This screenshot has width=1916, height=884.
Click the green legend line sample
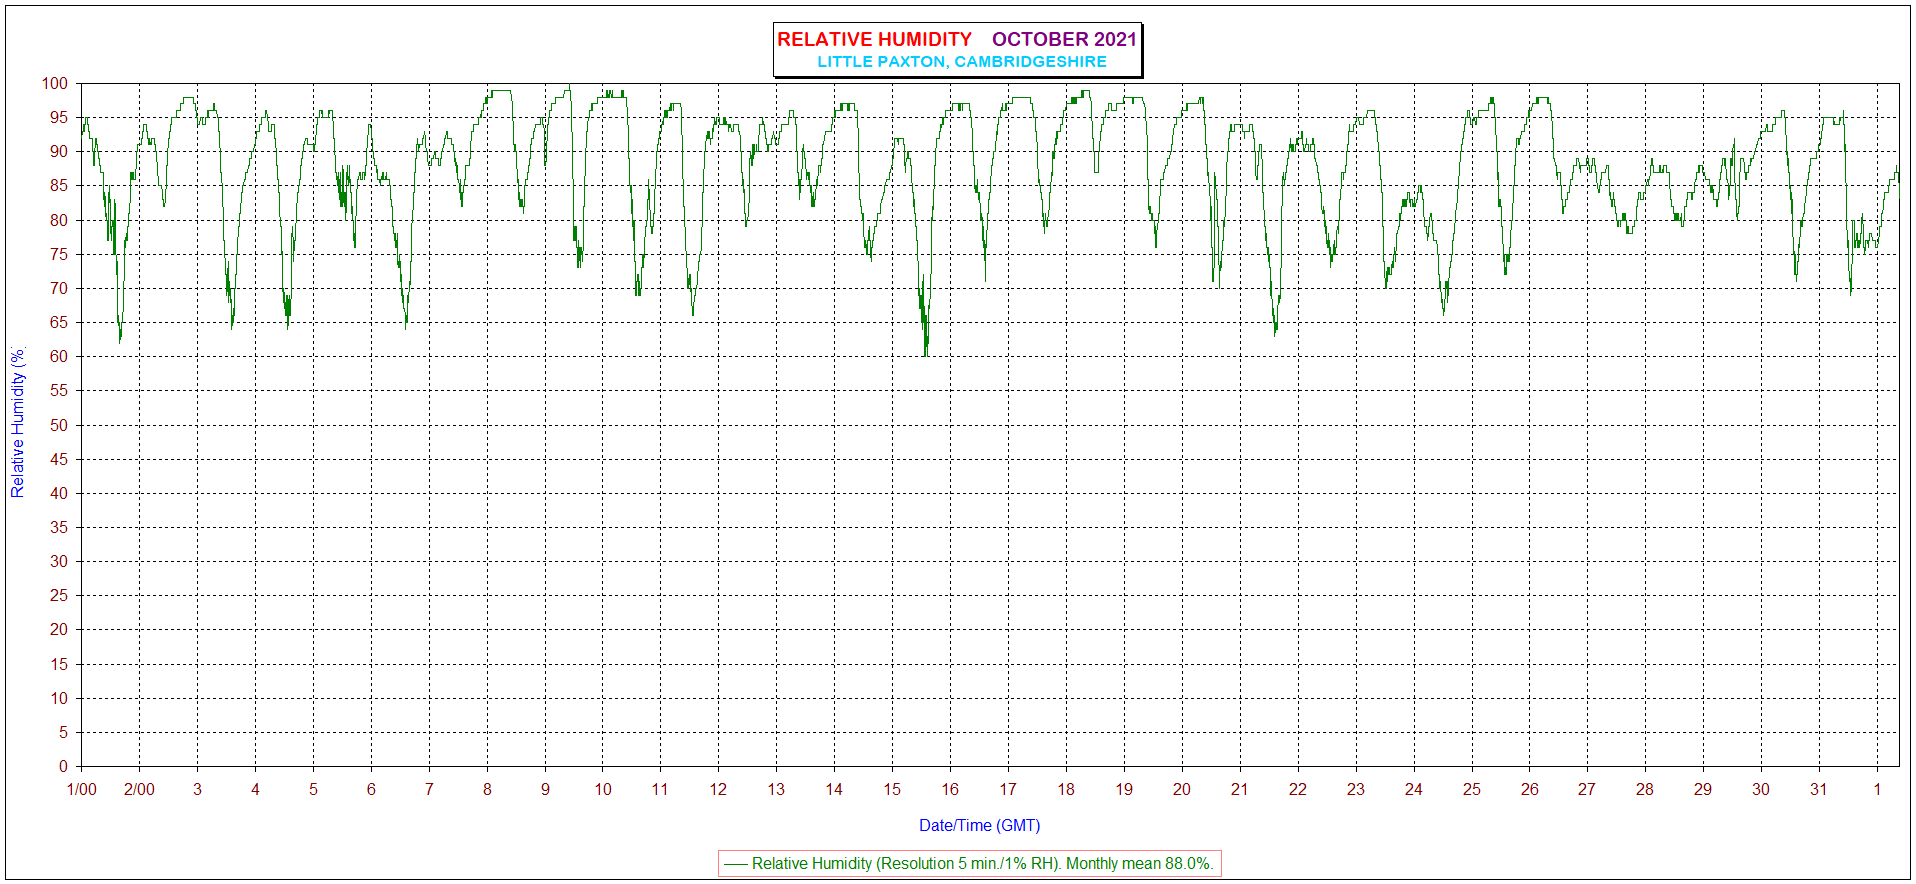click(x=735, y=864)
